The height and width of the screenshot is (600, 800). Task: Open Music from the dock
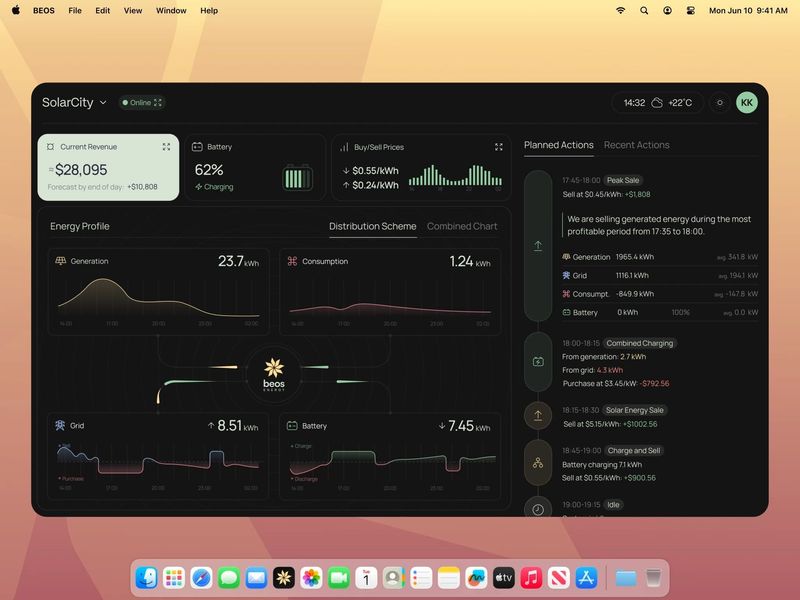(531, 578)
